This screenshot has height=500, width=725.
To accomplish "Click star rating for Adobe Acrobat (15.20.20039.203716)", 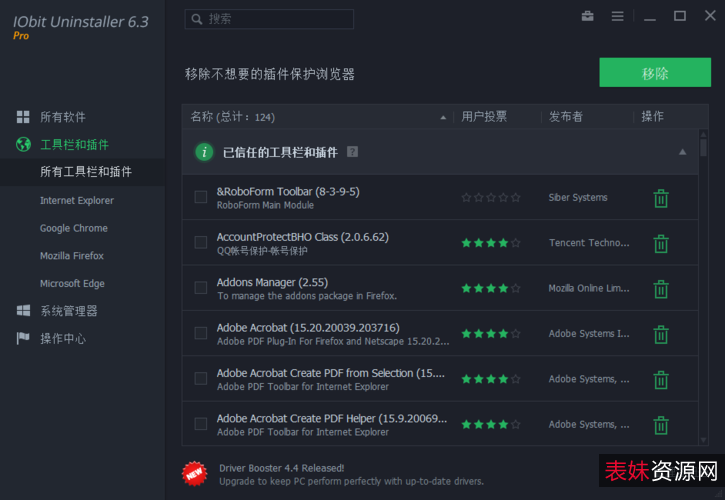I will 491,333.
